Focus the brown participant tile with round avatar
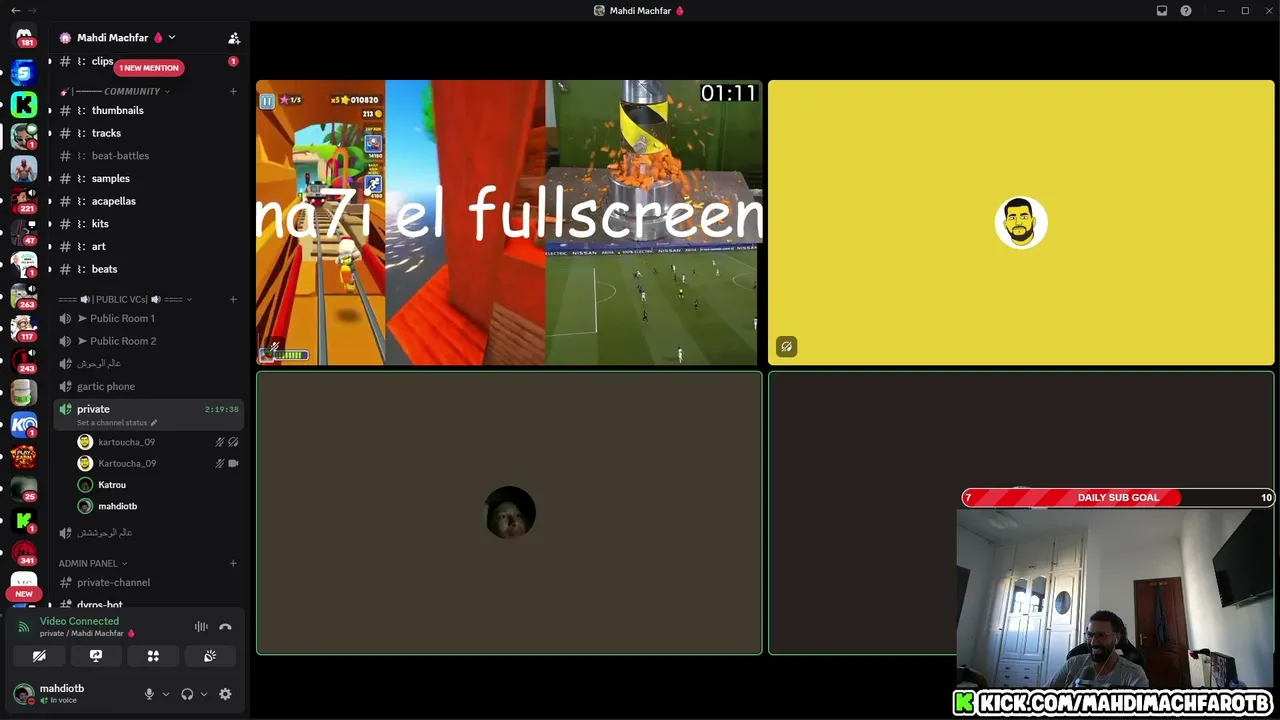The image size is (1280, 720). pos(509,513)
